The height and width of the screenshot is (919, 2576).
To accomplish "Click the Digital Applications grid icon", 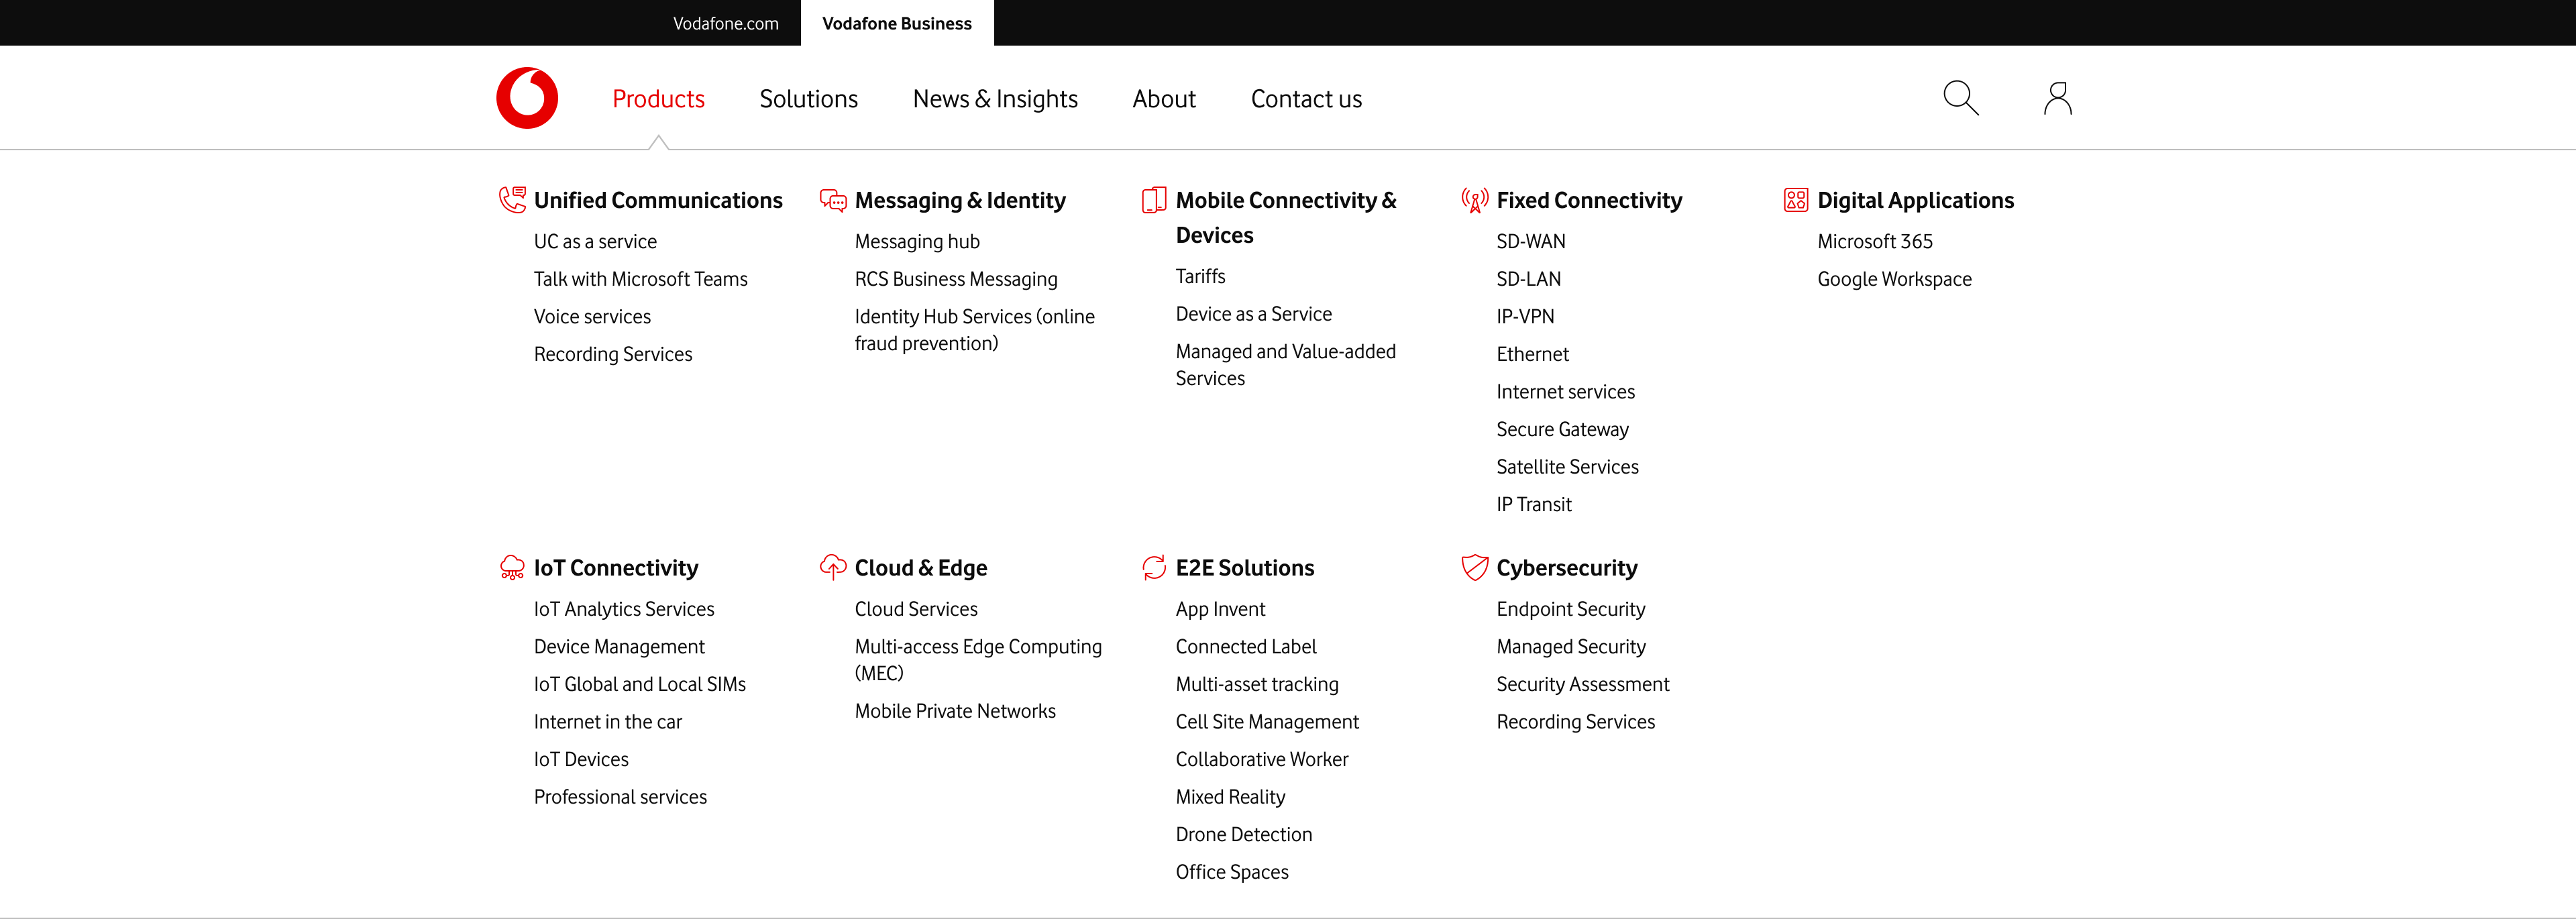I will click(1795, 200).
